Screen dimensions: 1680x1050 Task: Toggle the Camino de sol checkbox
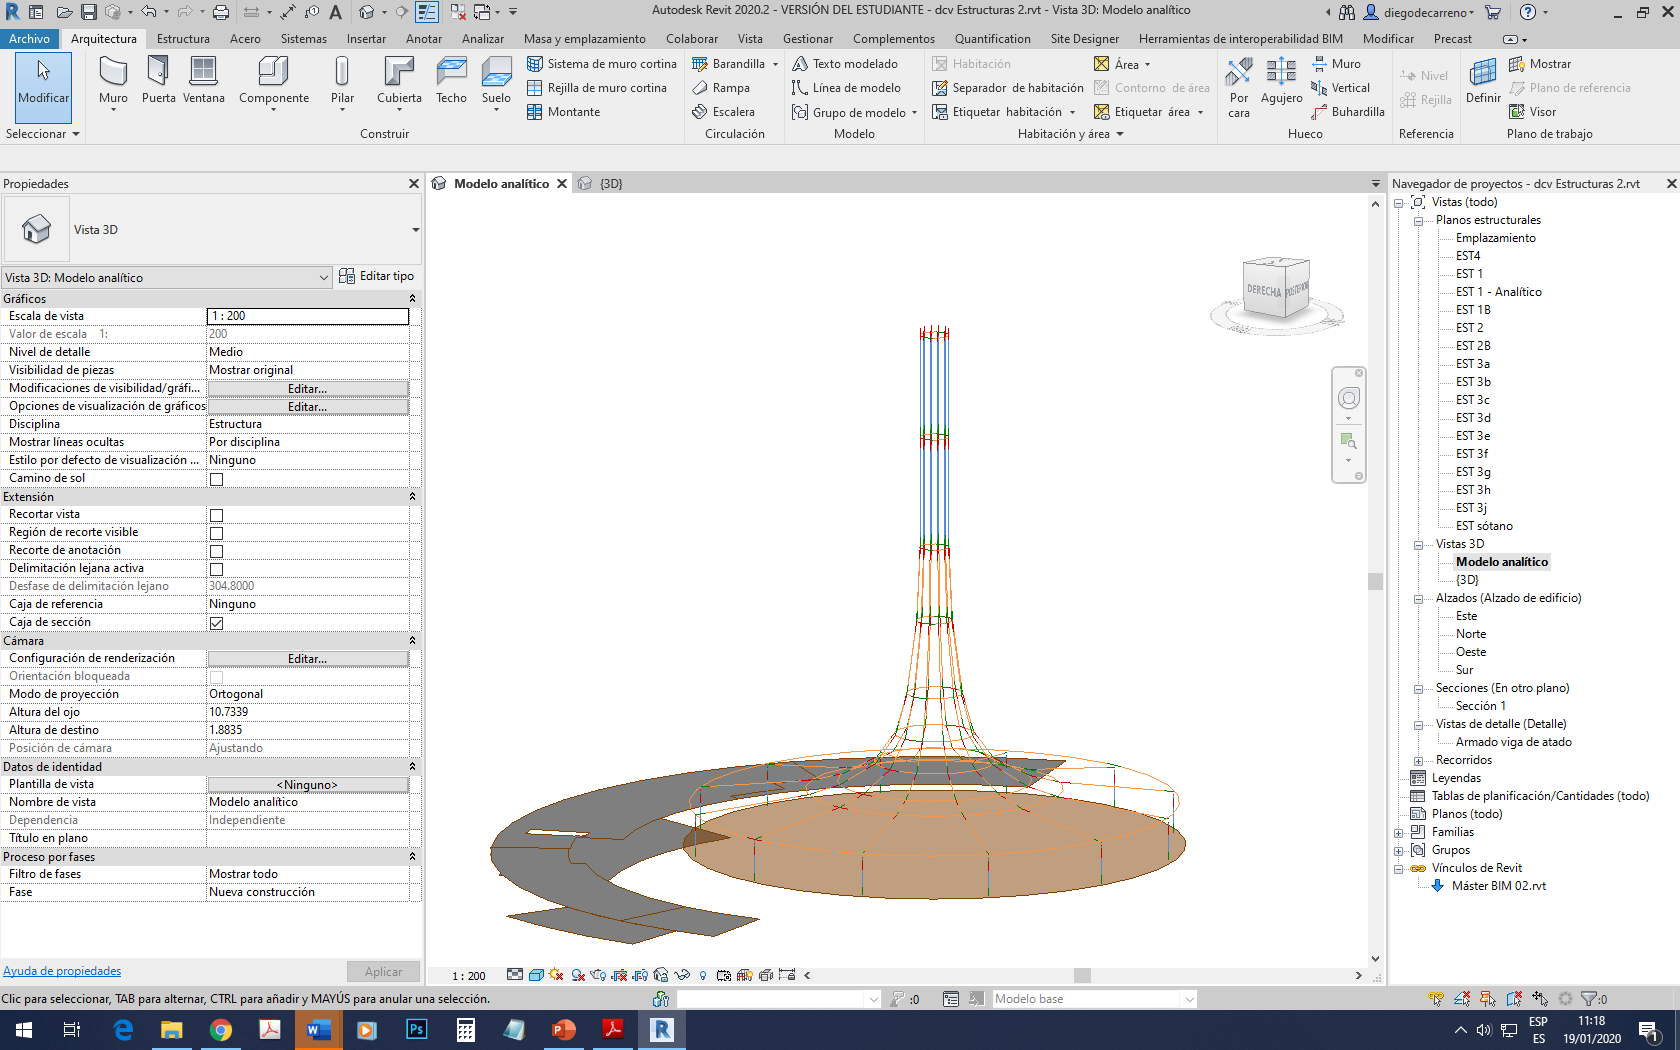(216, 479)
